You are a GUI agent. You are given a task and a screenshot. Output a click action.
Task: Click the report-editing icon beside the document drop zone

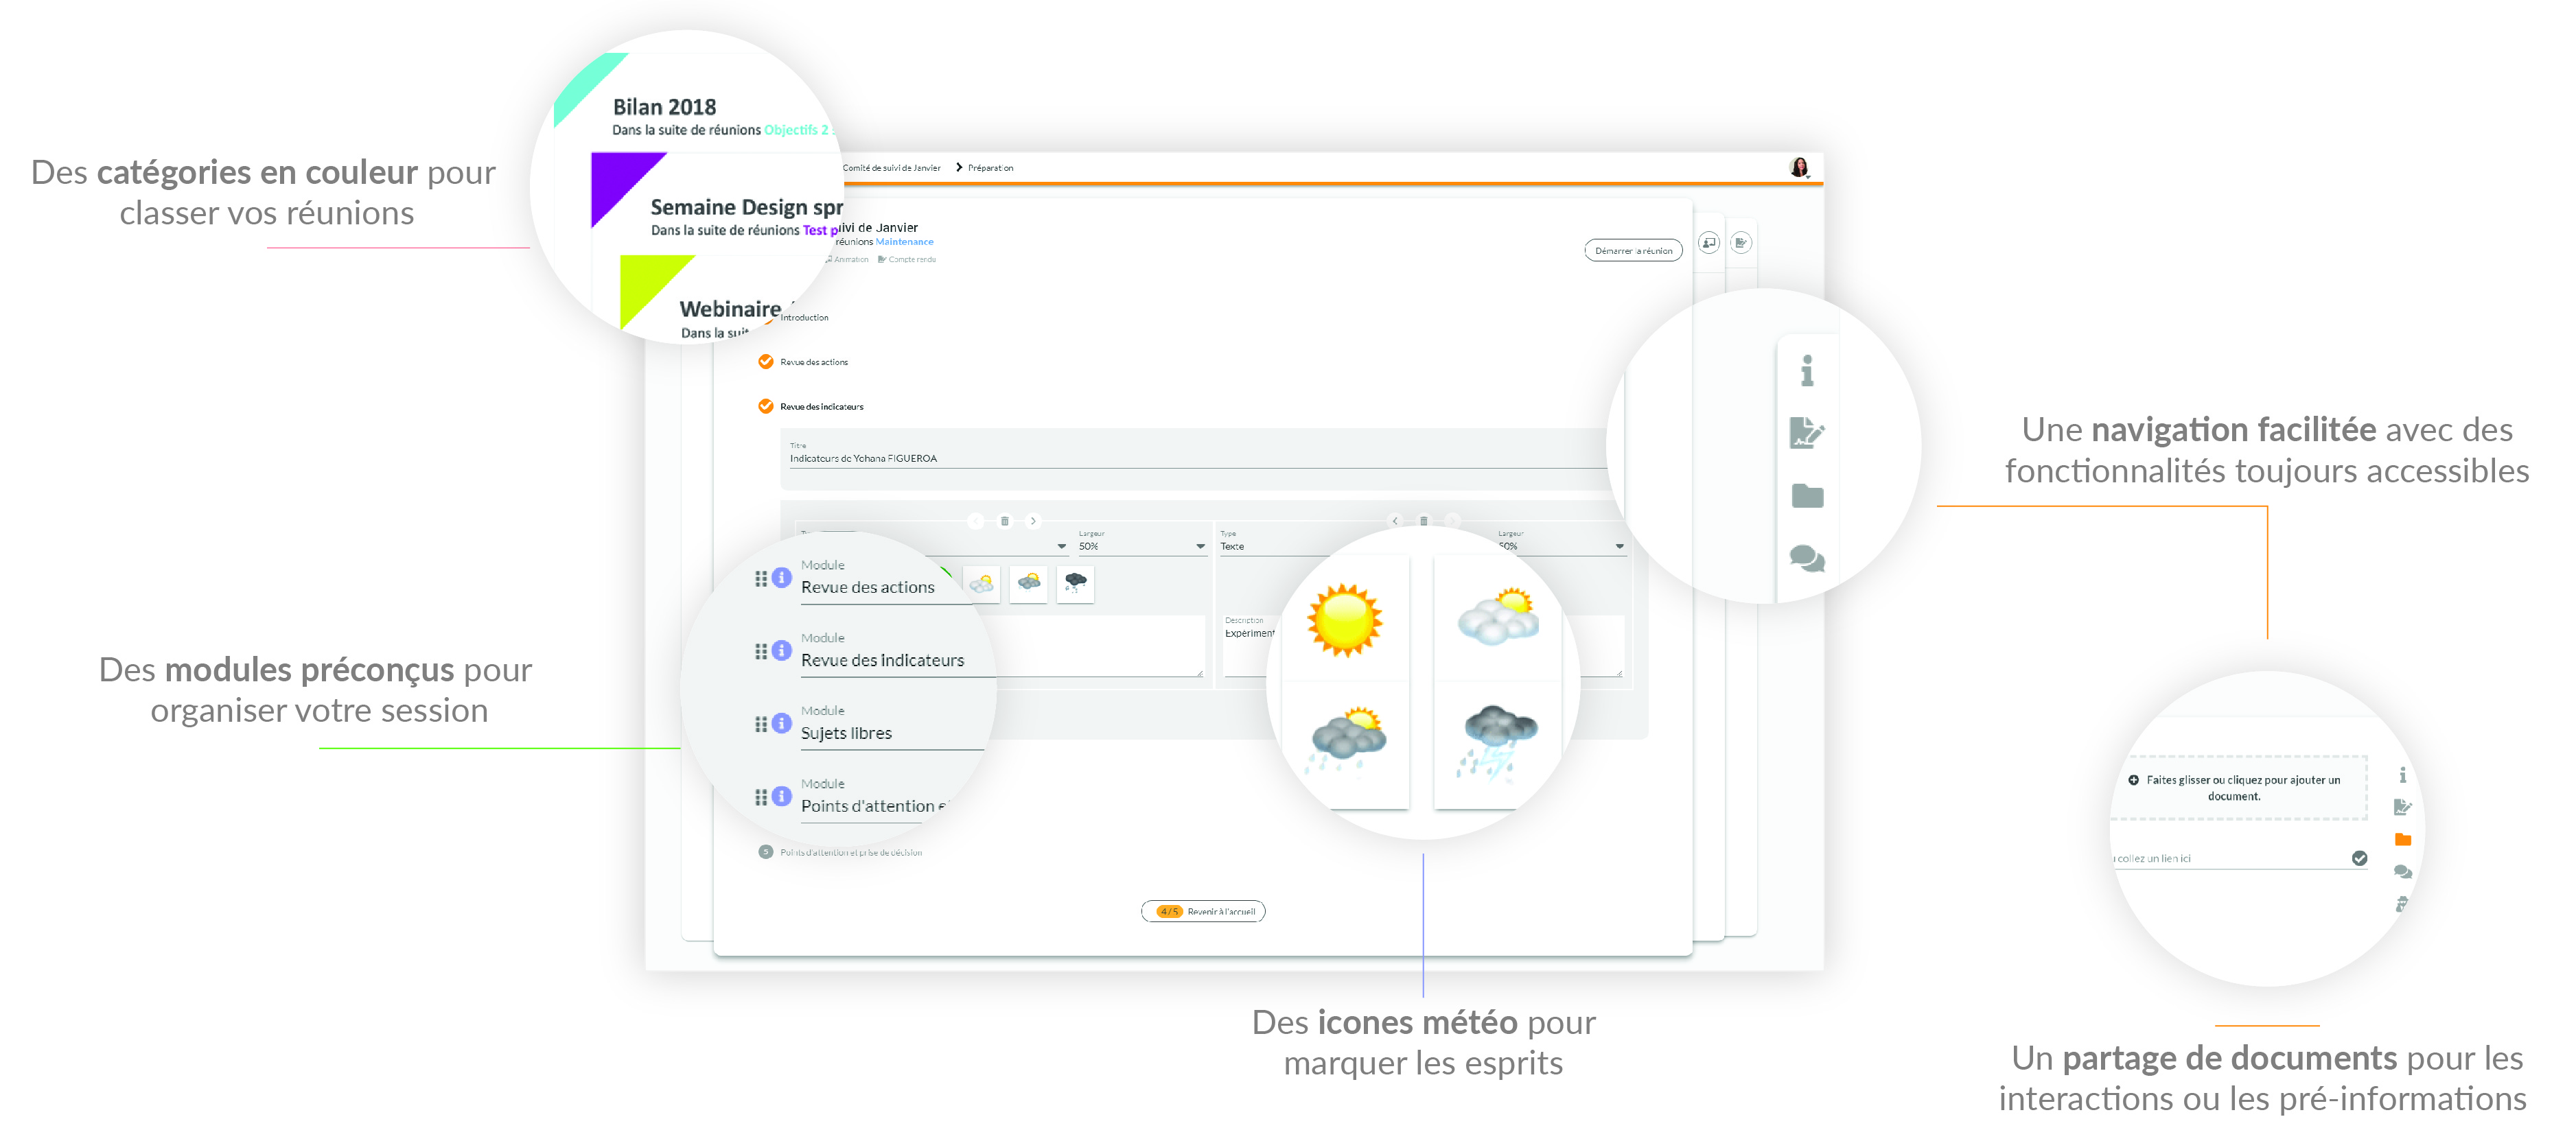point(2402,807)
